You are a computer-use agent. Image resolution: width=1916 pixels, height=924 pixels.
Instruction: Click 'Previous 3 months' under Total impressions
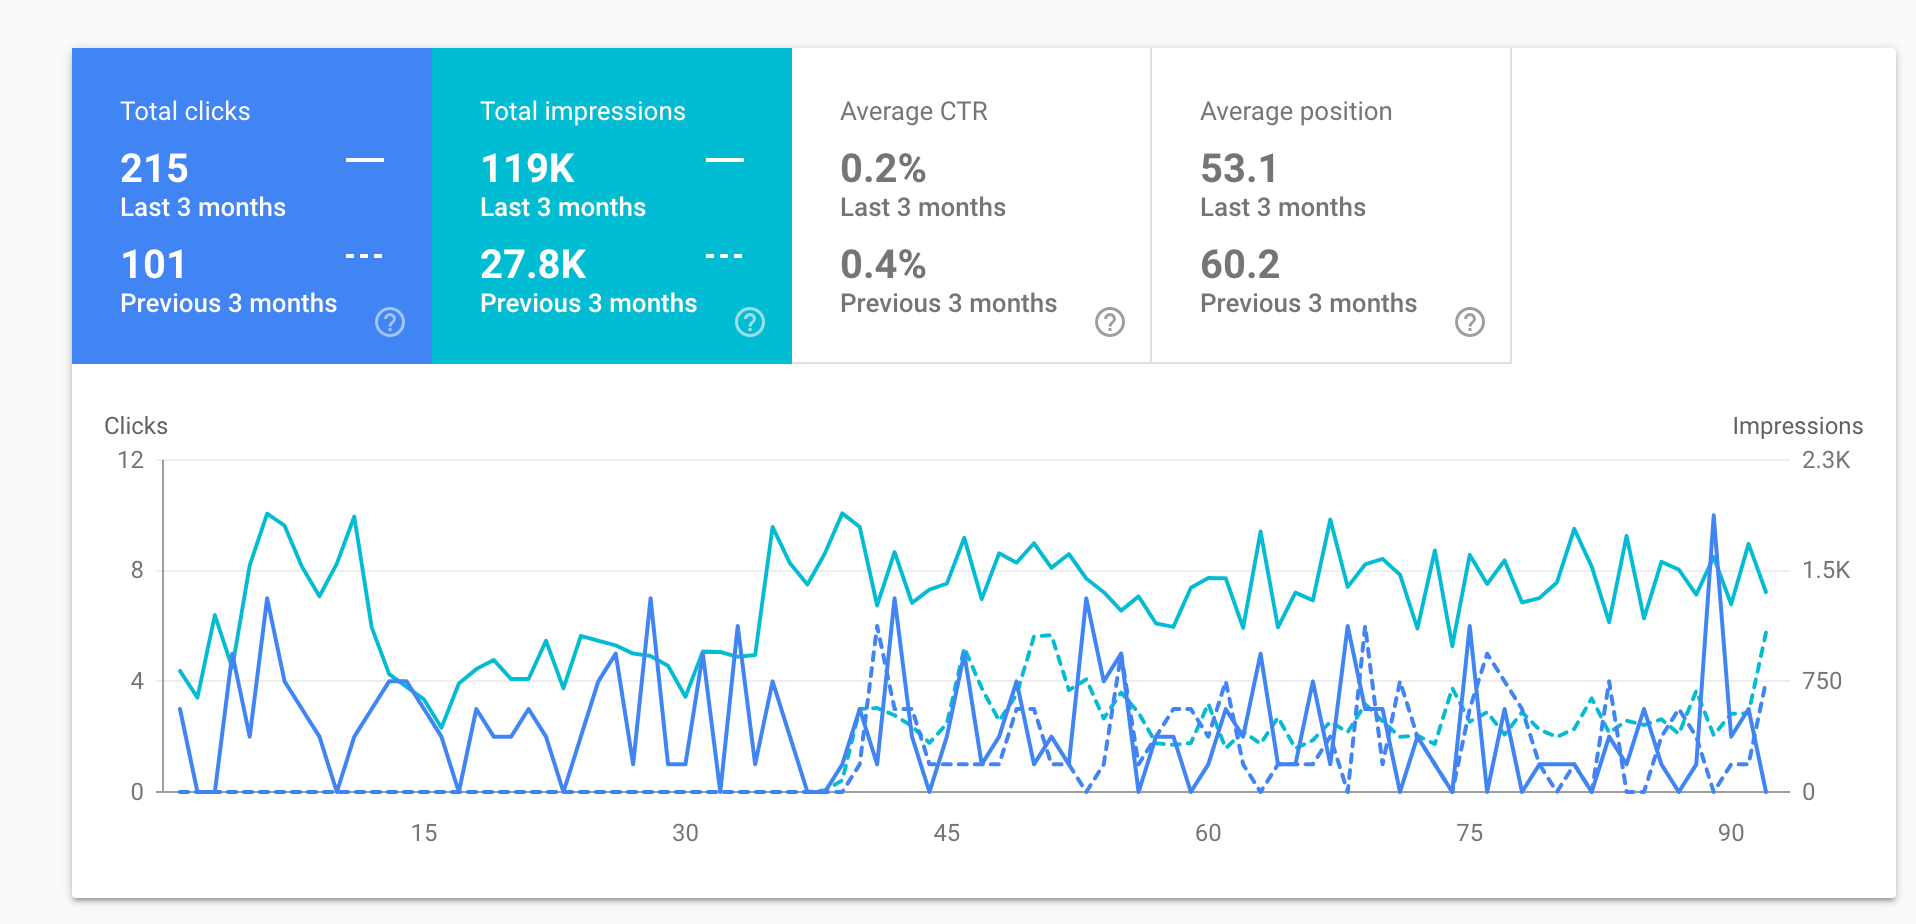(x=589, y=303)
